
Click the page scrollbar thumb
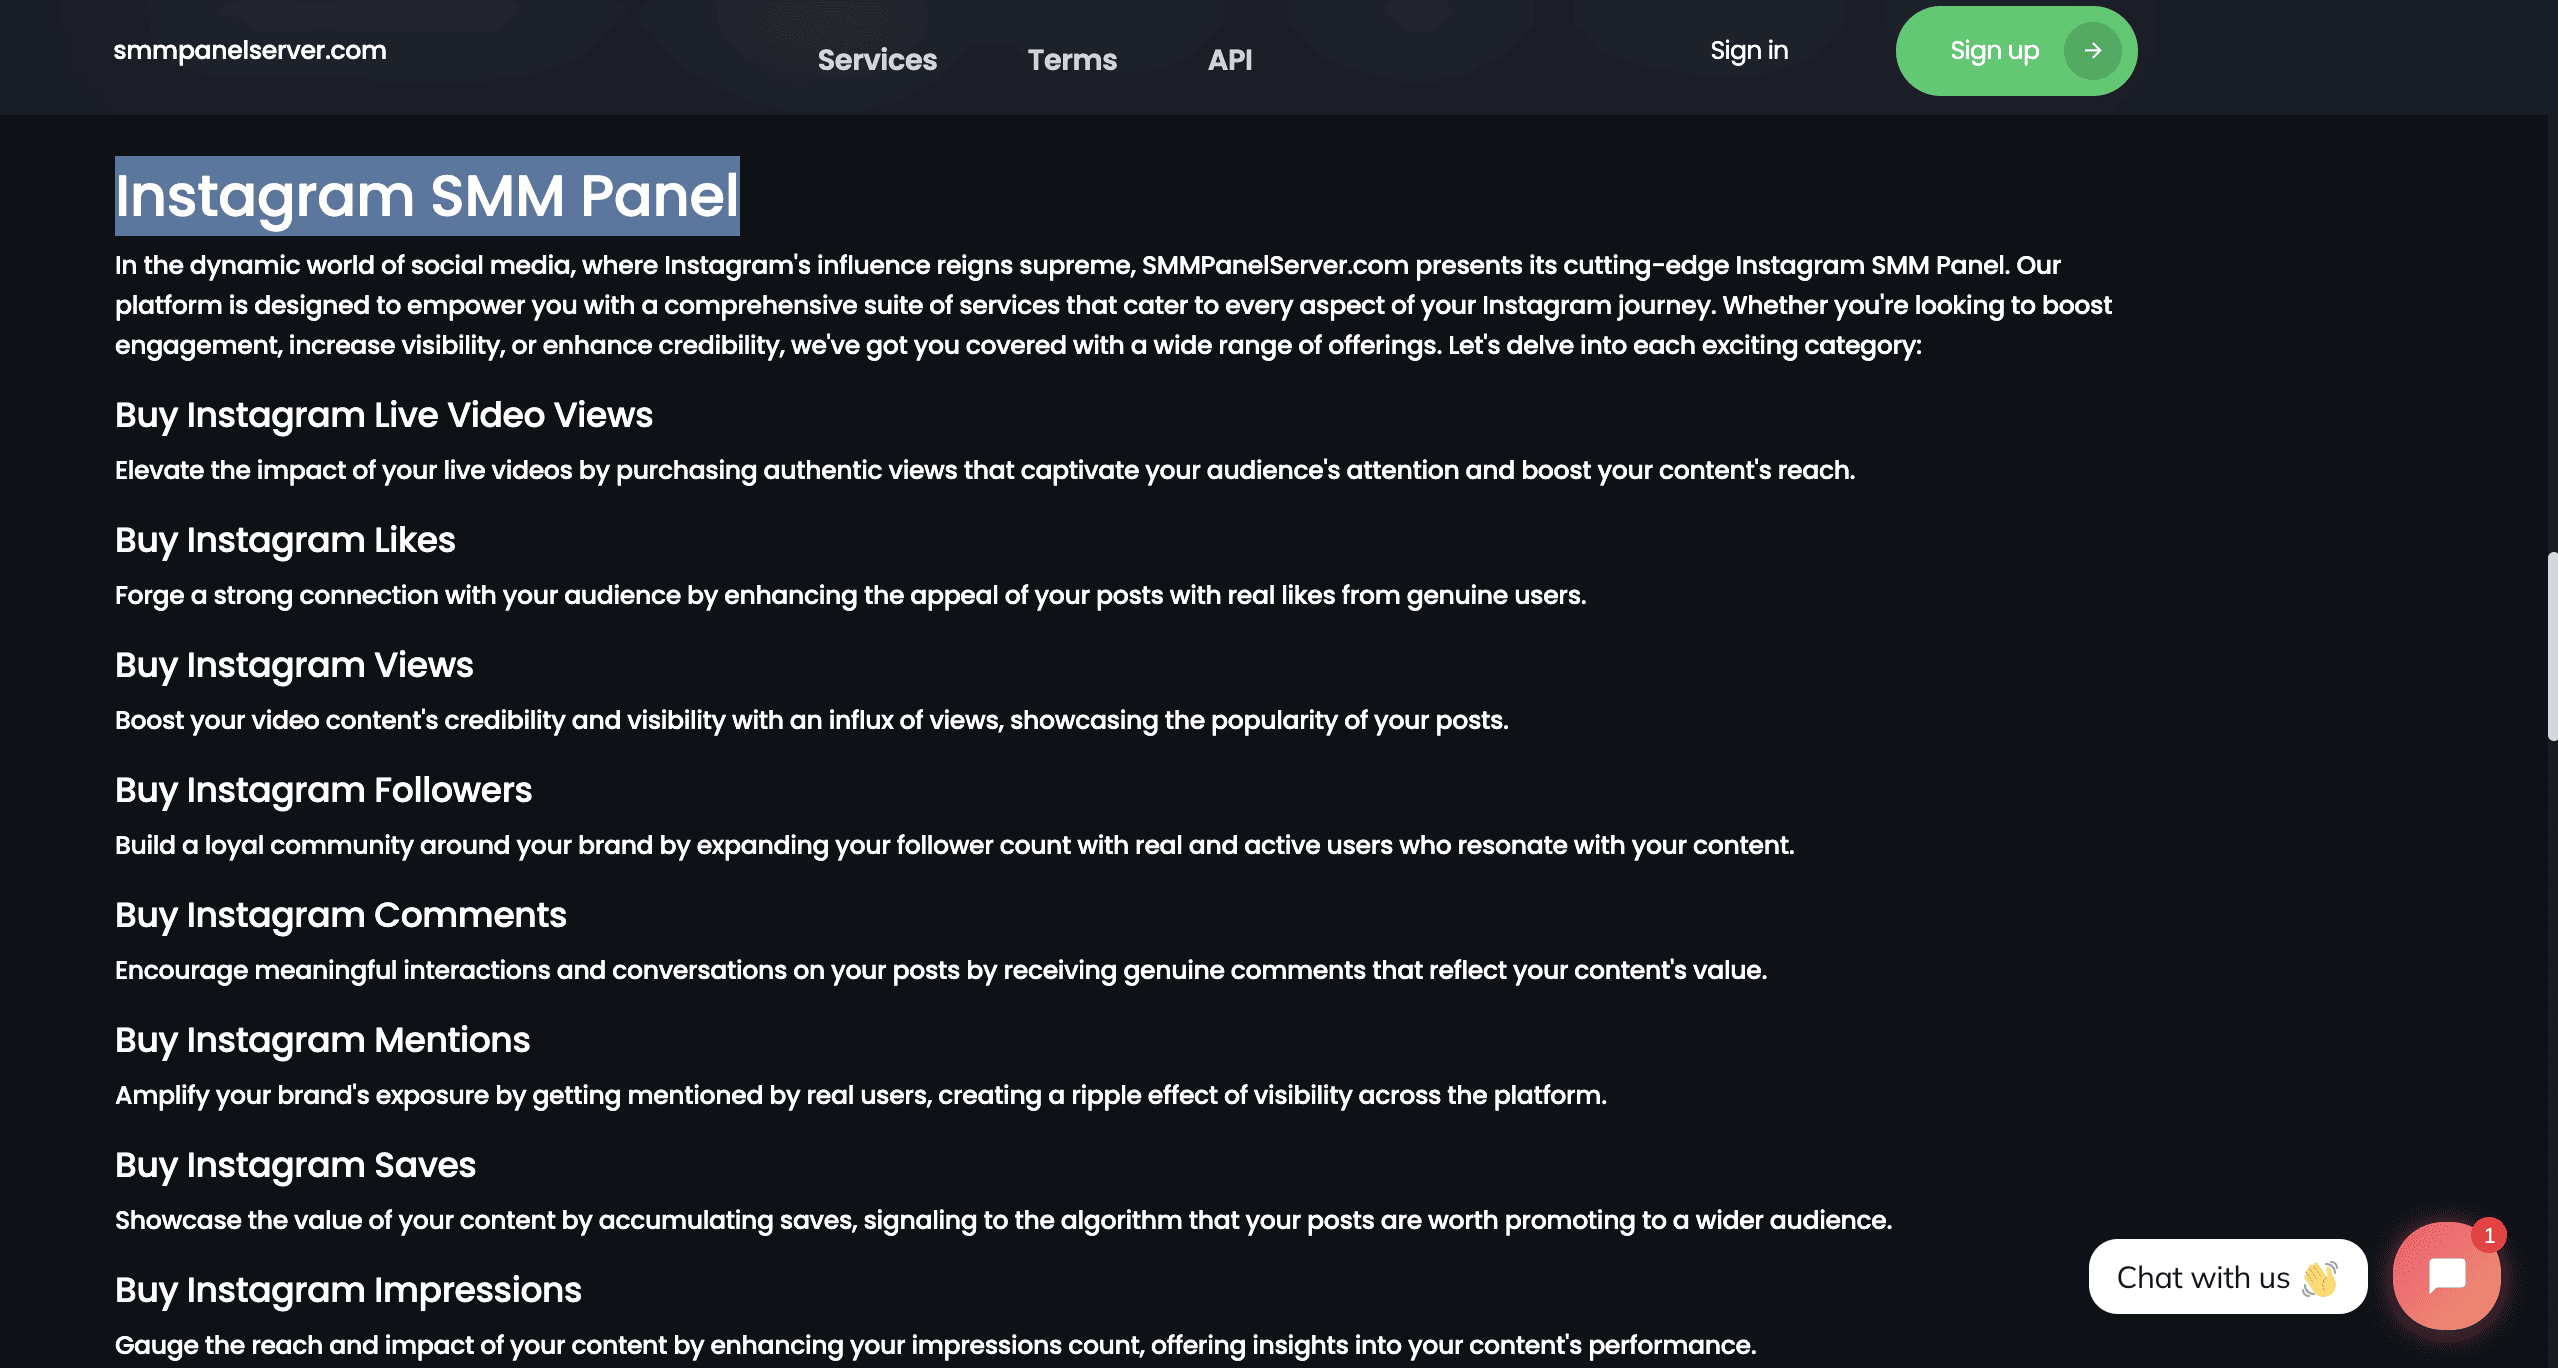(x=2552, y=646)
